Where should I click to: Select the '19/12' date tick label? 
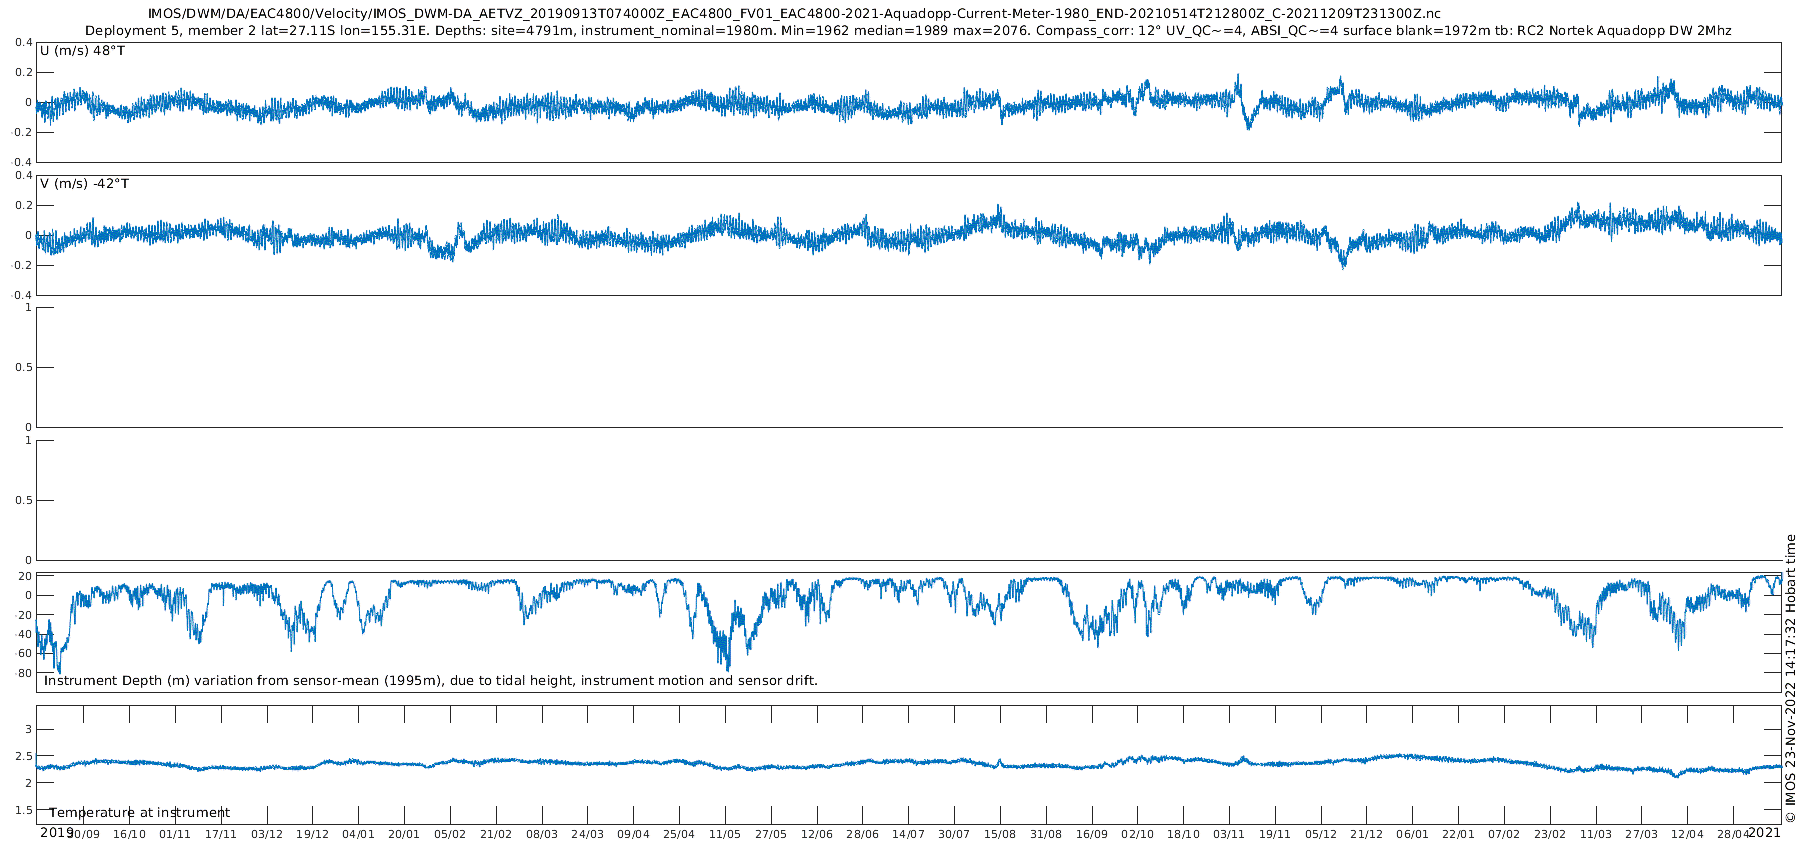pos(313,834)
